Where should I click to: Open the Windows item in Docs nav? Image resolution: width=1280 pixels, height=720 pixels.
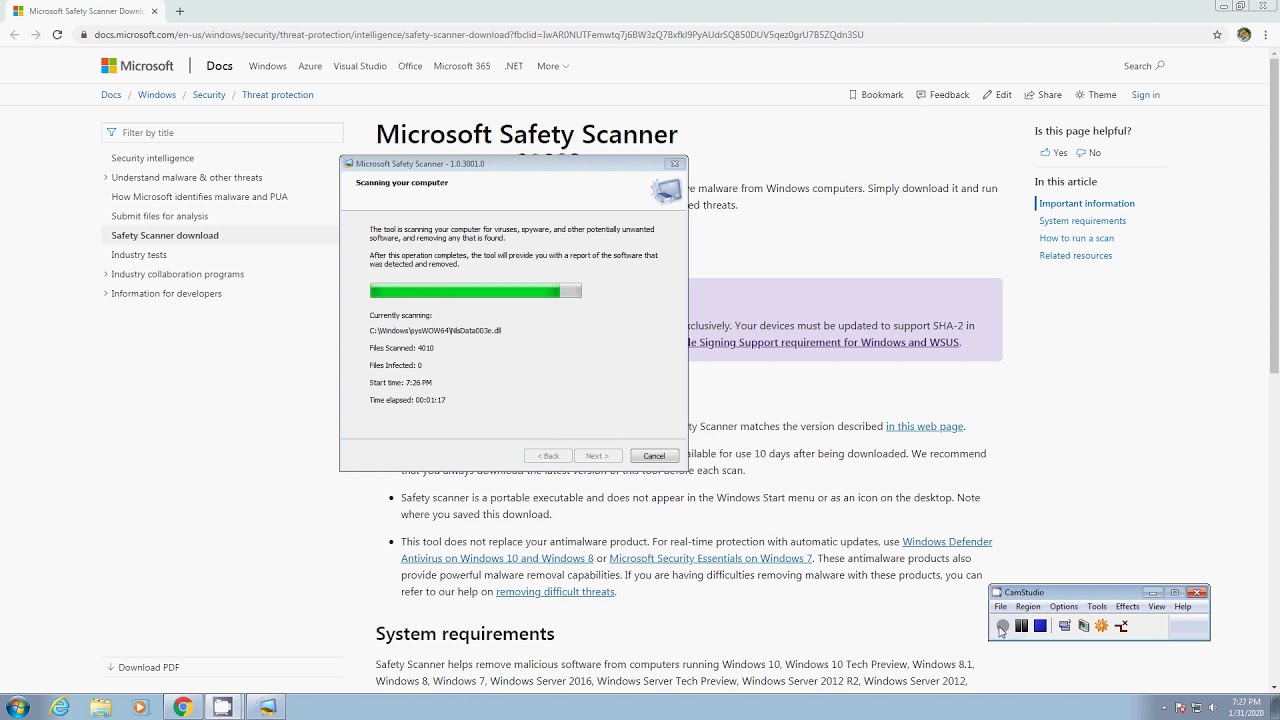267,66
